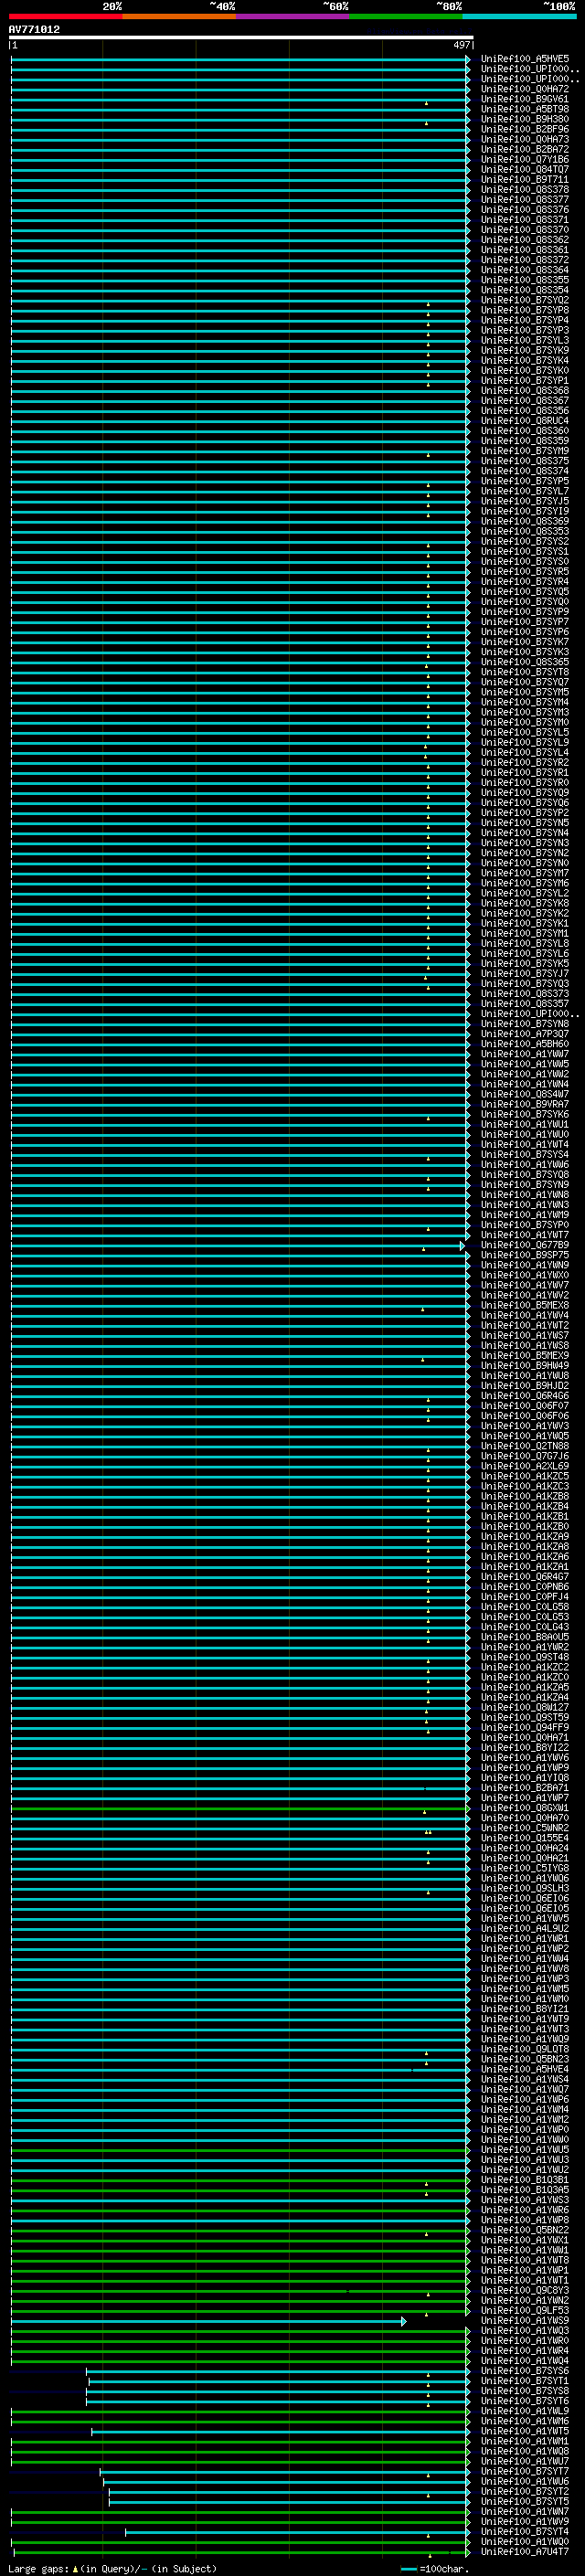This screenshot has width=585, height=2576.
Task: Open hit UniRef100_Q9ST48
Action: [x=525, y=1657]
